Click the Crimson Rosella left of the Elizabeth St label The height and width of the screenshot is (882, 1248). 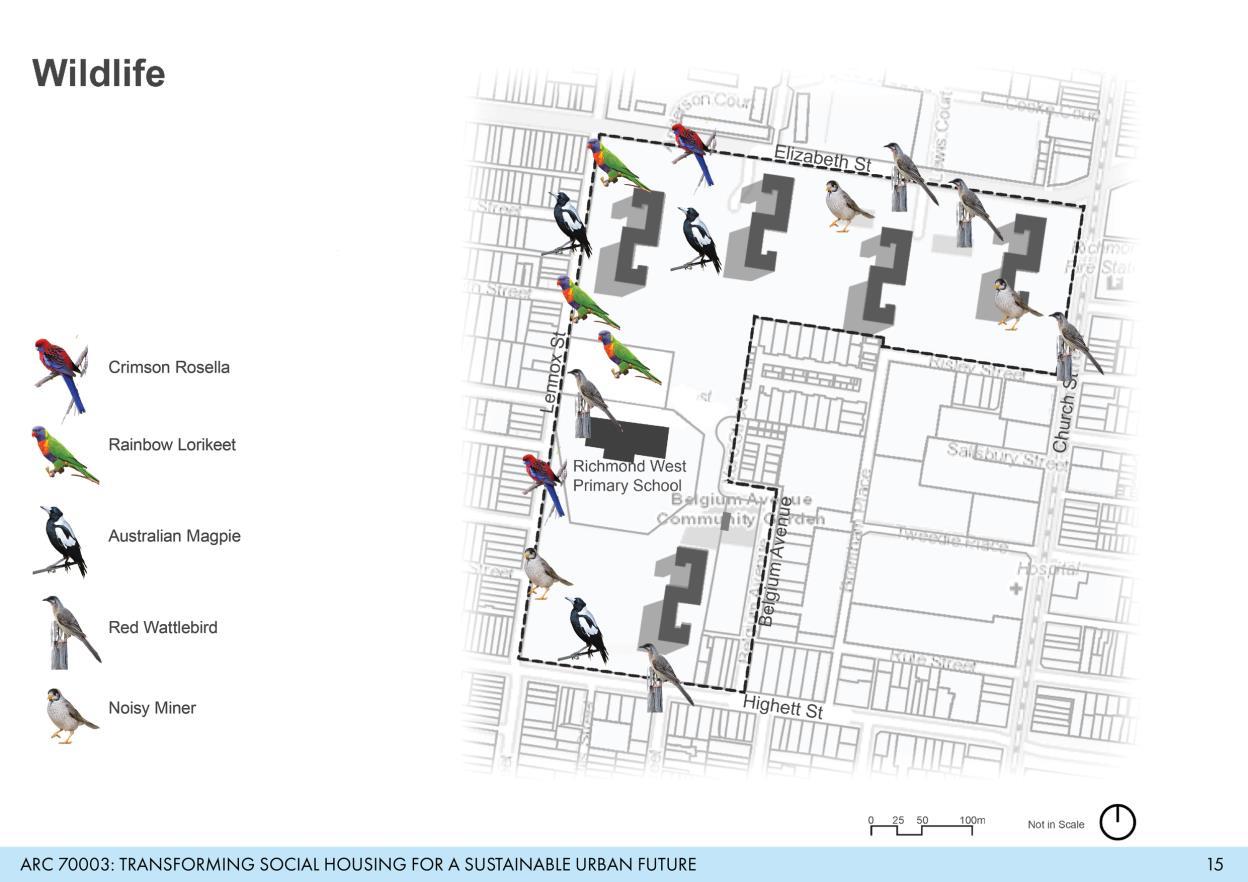(693, 153)
